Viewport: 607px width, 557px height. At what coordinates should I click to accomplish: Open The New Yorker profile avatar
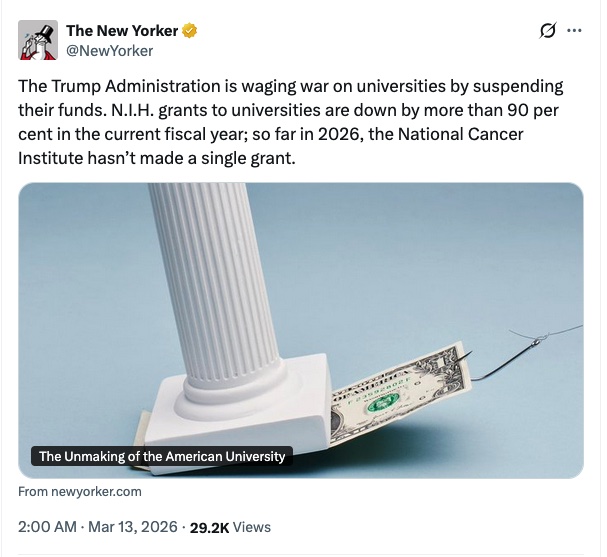point(37,38)
